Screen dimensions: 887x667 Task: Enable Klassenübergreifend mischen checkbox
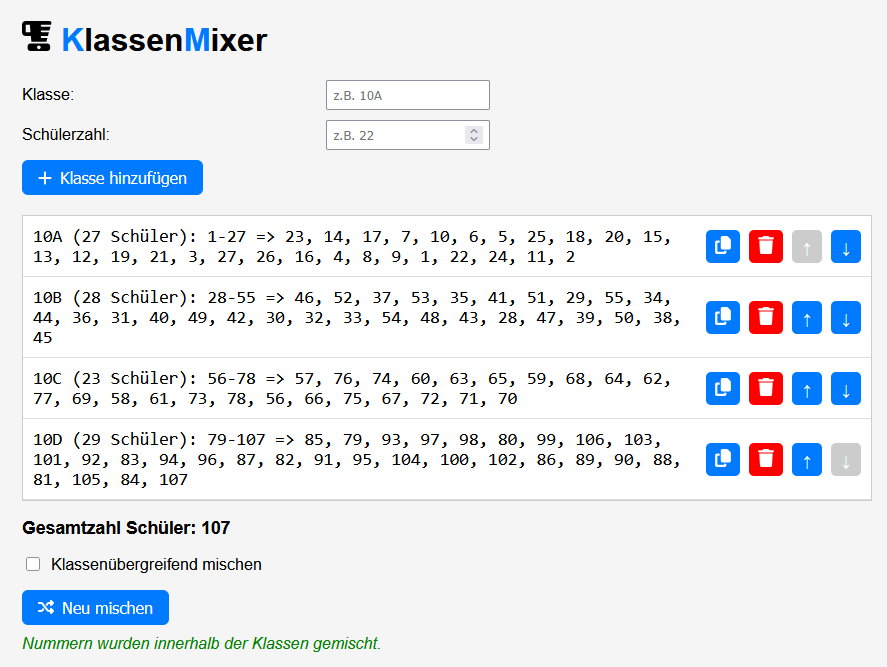point(33,564)
